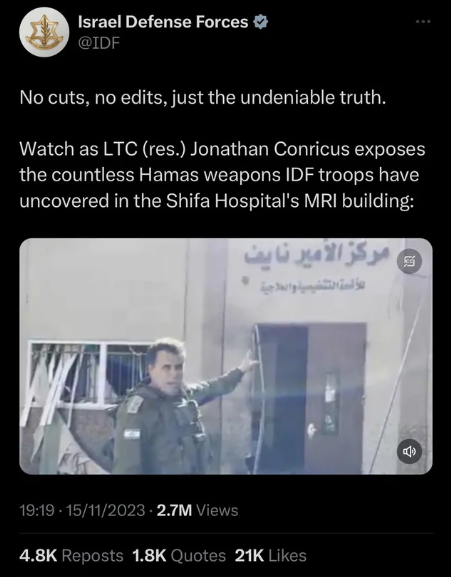
Task: Open the IDF profile avatar
Action: [x=44, y=32]
